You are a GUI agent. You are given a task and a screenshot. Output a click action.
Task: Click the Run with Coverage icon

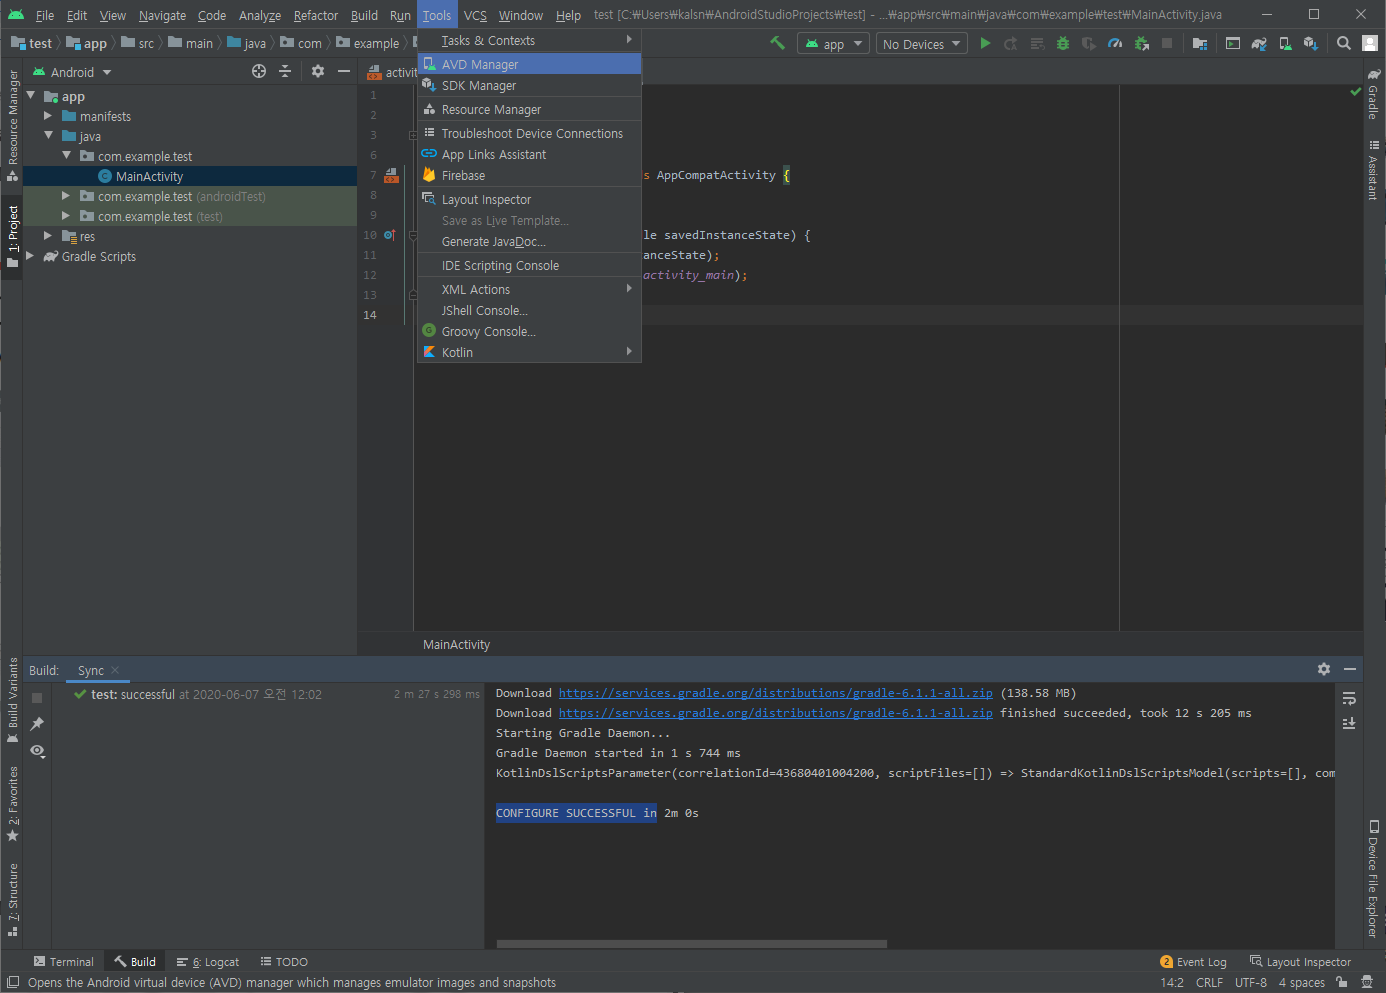pyautogui.click(x=1089, y=43)
